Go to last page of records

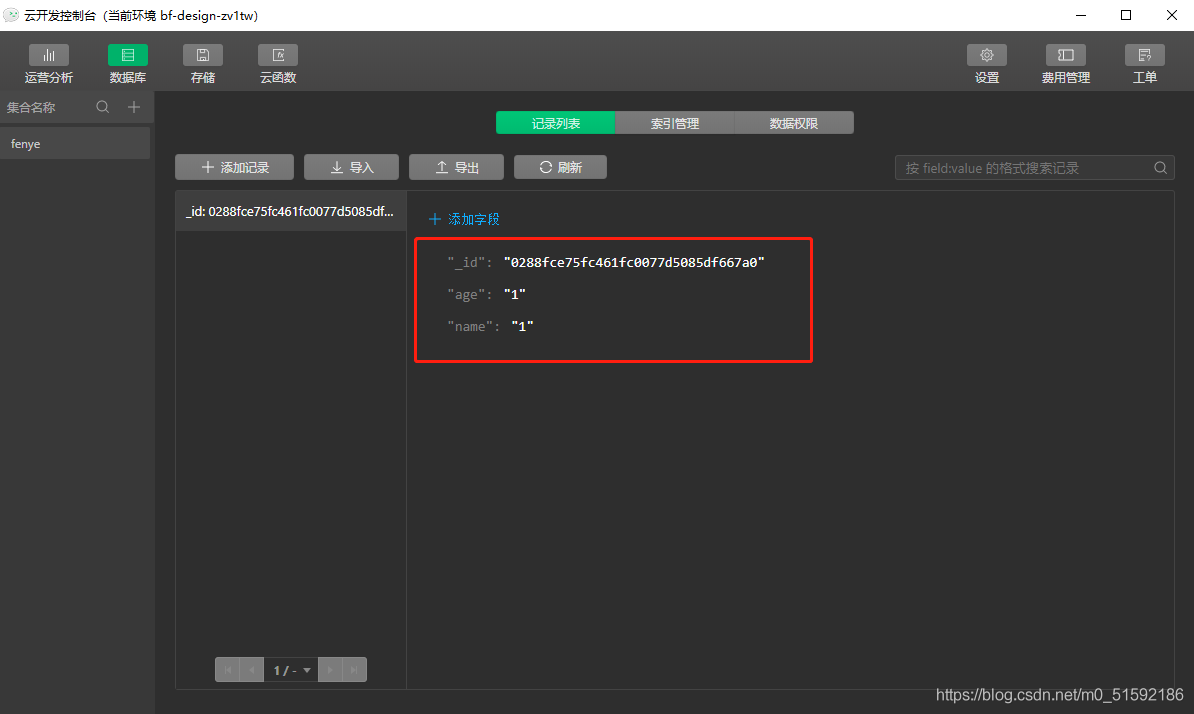click(x=354, y=670)
